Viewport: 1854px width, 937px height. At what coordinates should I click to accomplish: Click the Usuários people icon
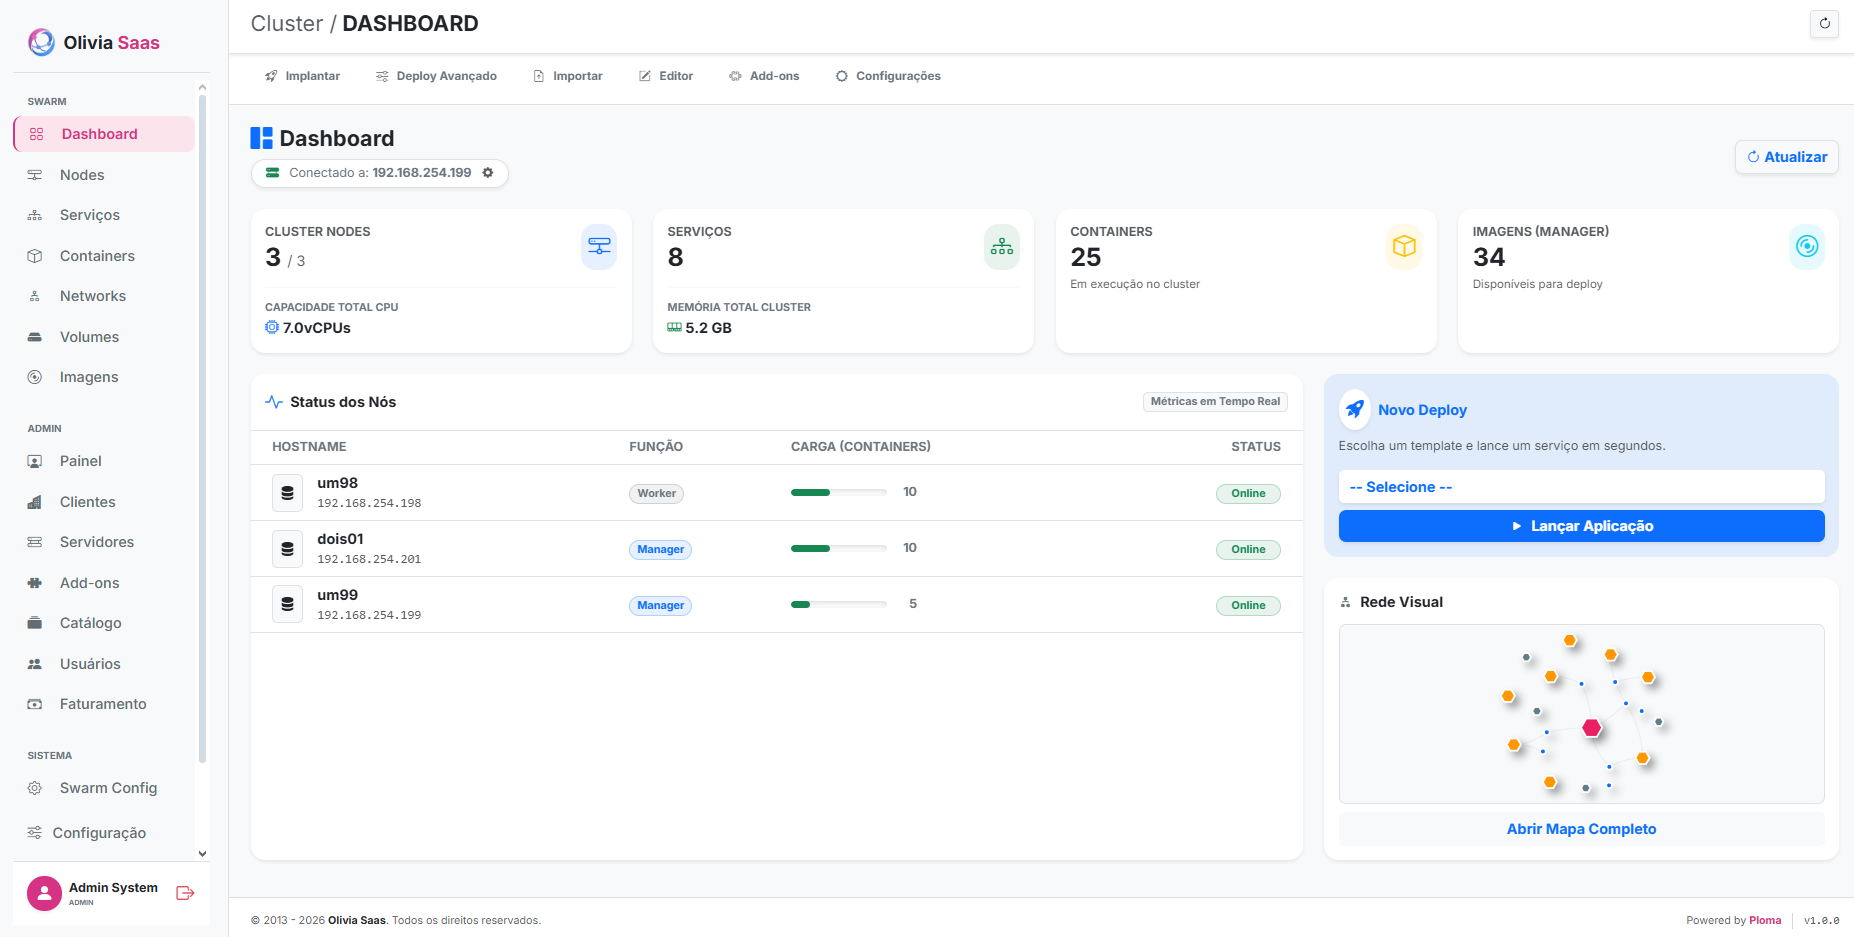tap(35, 664)
